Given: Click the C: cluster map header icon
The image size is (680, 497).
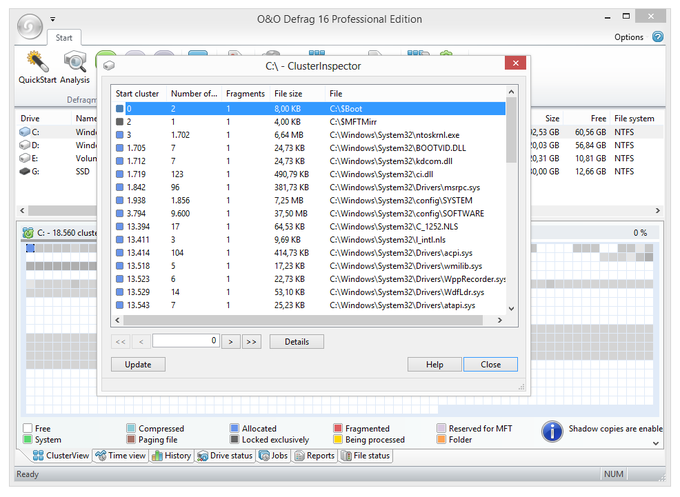Looking at the screenshot, I should 28,233.
